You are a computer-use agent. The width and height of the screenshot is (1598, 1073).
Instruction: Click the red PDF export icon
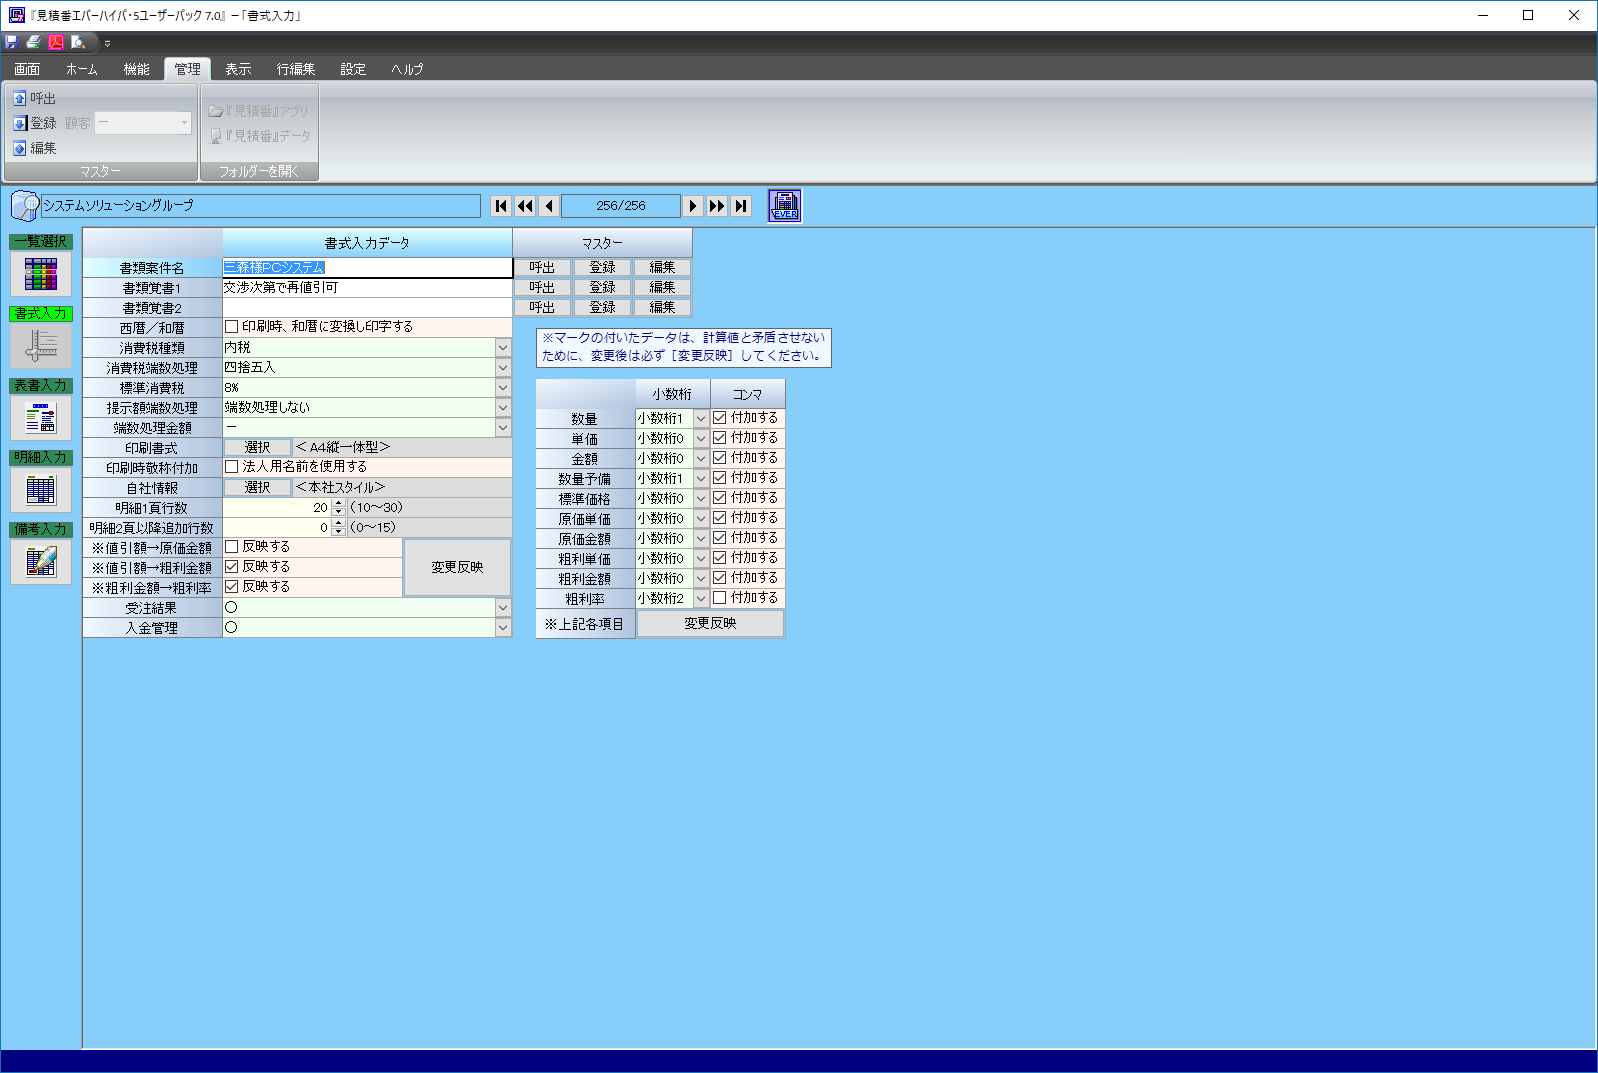tap(55, 42)
